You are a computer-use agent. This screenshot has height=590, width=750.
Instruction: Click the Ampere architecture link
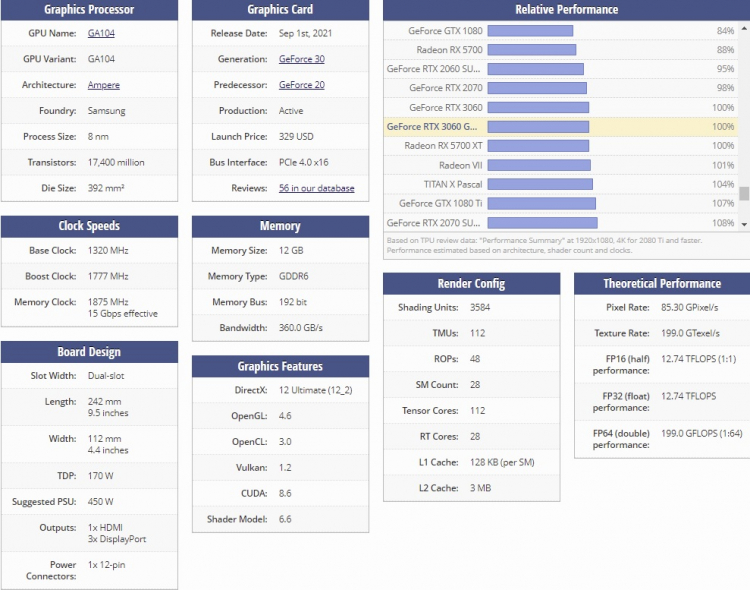[104, 85]
